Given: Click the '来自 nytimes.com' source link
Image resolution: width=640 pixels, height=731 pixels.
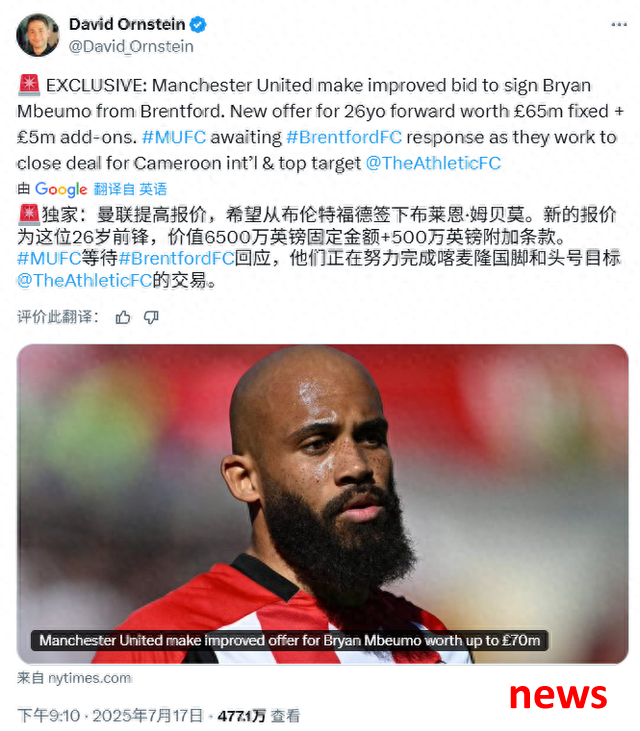Looking at the screenshot, I should [x=74, y=678].
